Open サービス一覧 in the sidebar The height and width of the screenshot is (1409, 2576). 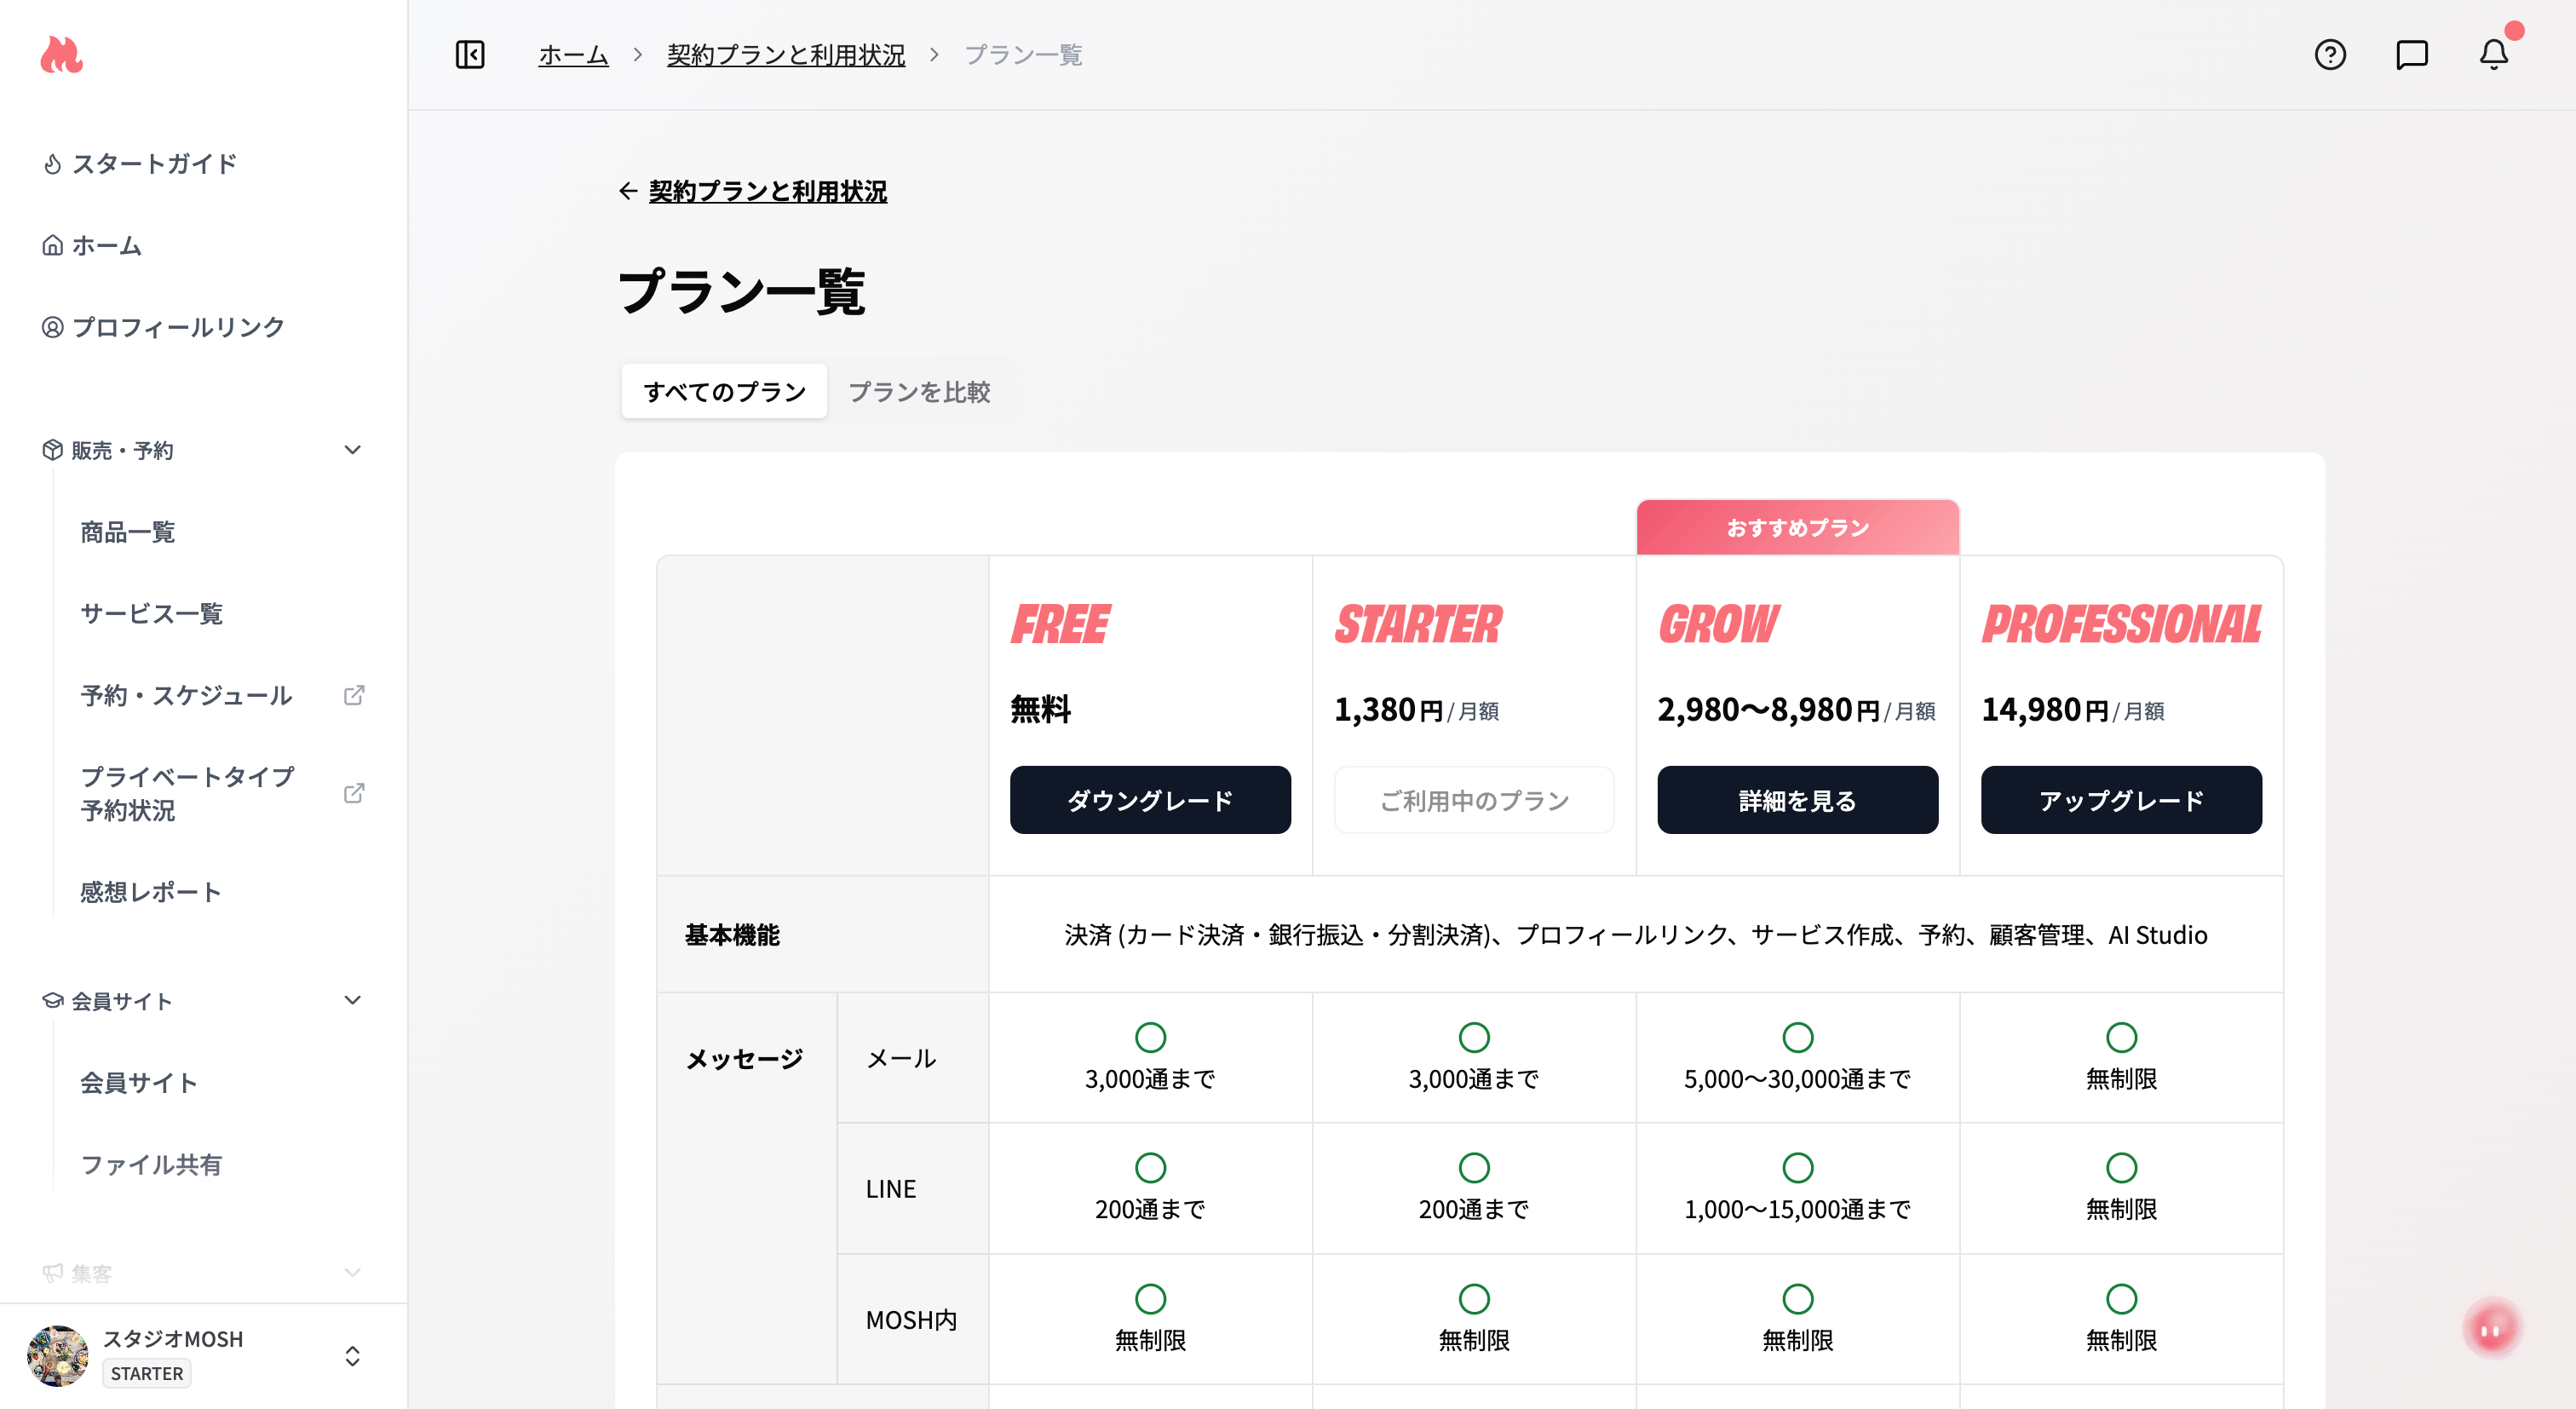point(152,614)
